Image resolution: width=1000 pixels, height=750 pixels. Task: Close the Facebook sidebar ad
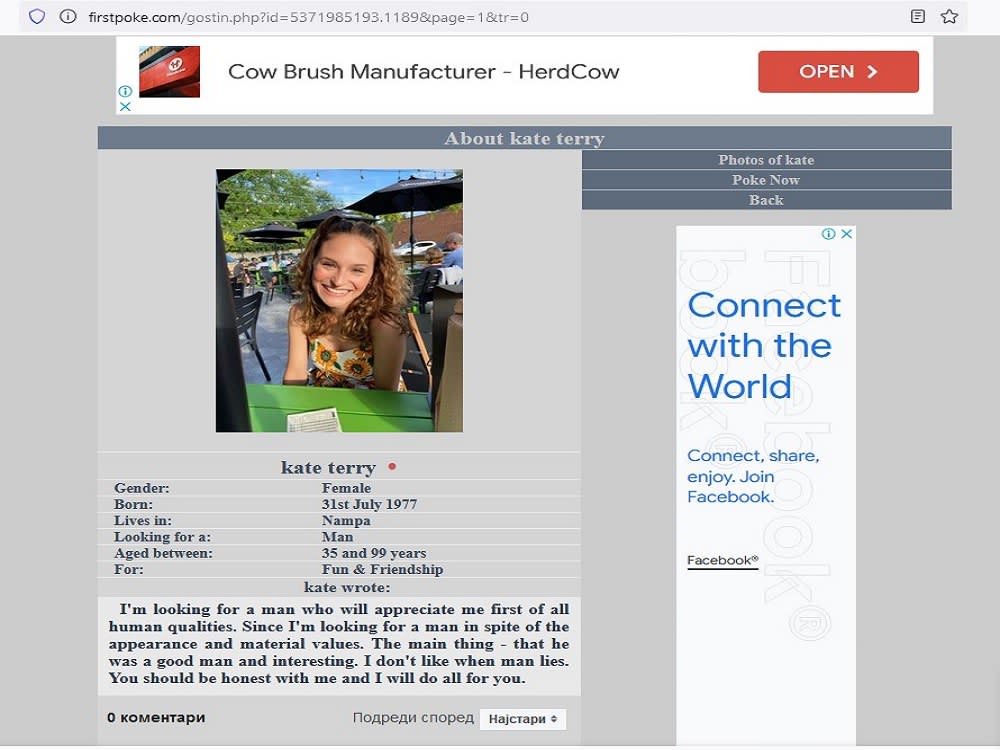[846, 234]
